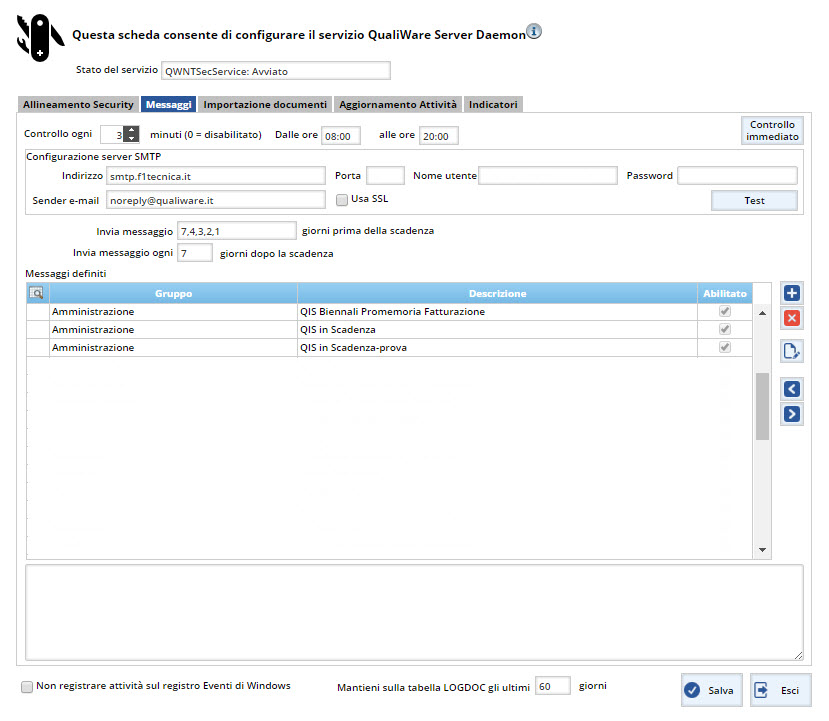Viewport: 829px width, 721px height.
Task: Click the edit document pencil icon
Action: click(x=792, y=351)
